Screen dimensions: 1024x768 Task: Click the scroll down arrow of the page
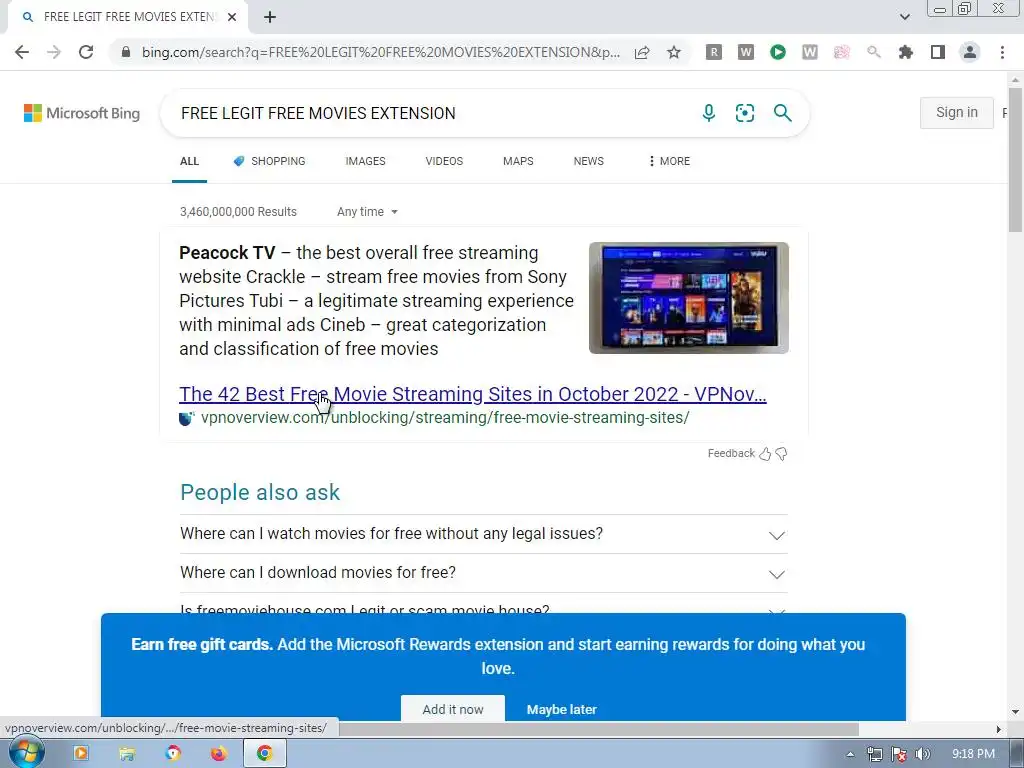(1015, 712)
